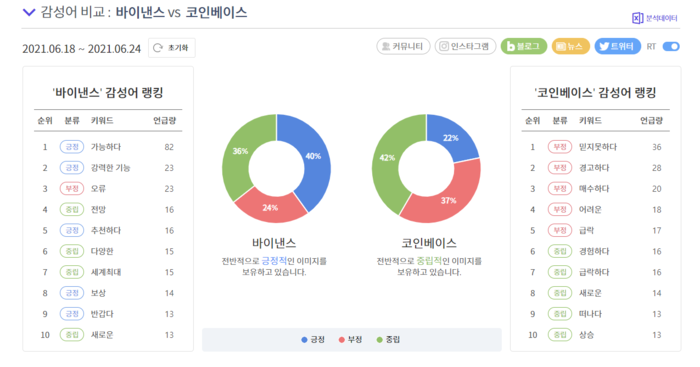Switch off the RT toggle

[x=671, y=46]
